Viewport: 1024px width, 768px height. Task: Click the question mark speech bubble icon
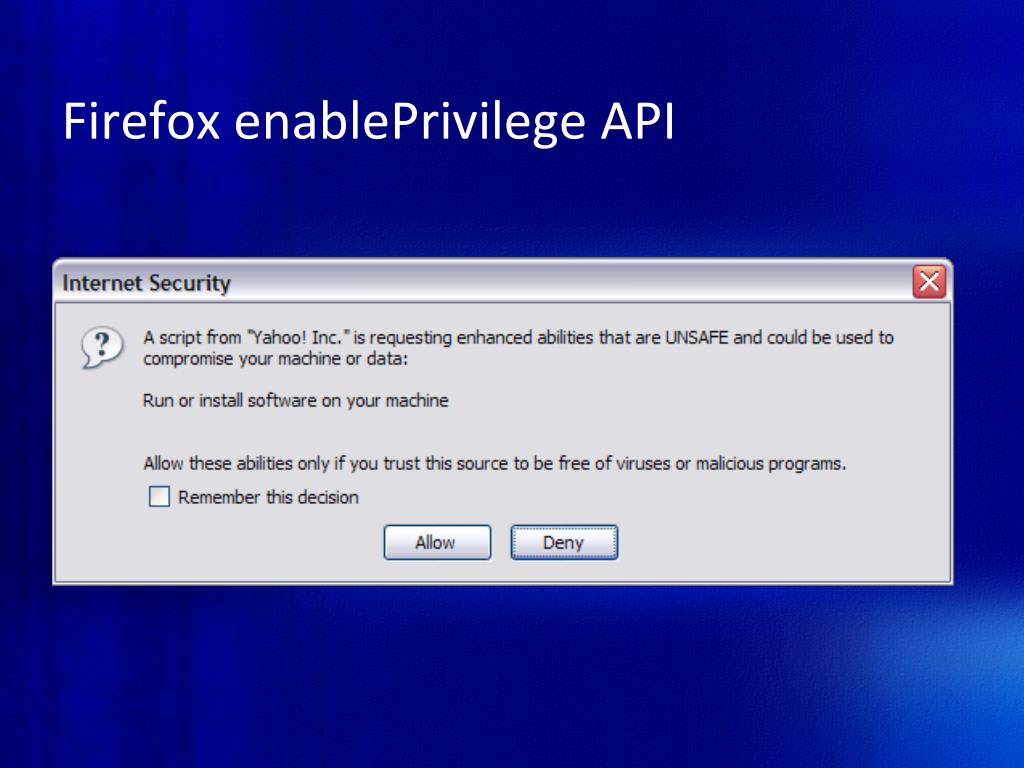pyautogui.click(x=101, y=346)
